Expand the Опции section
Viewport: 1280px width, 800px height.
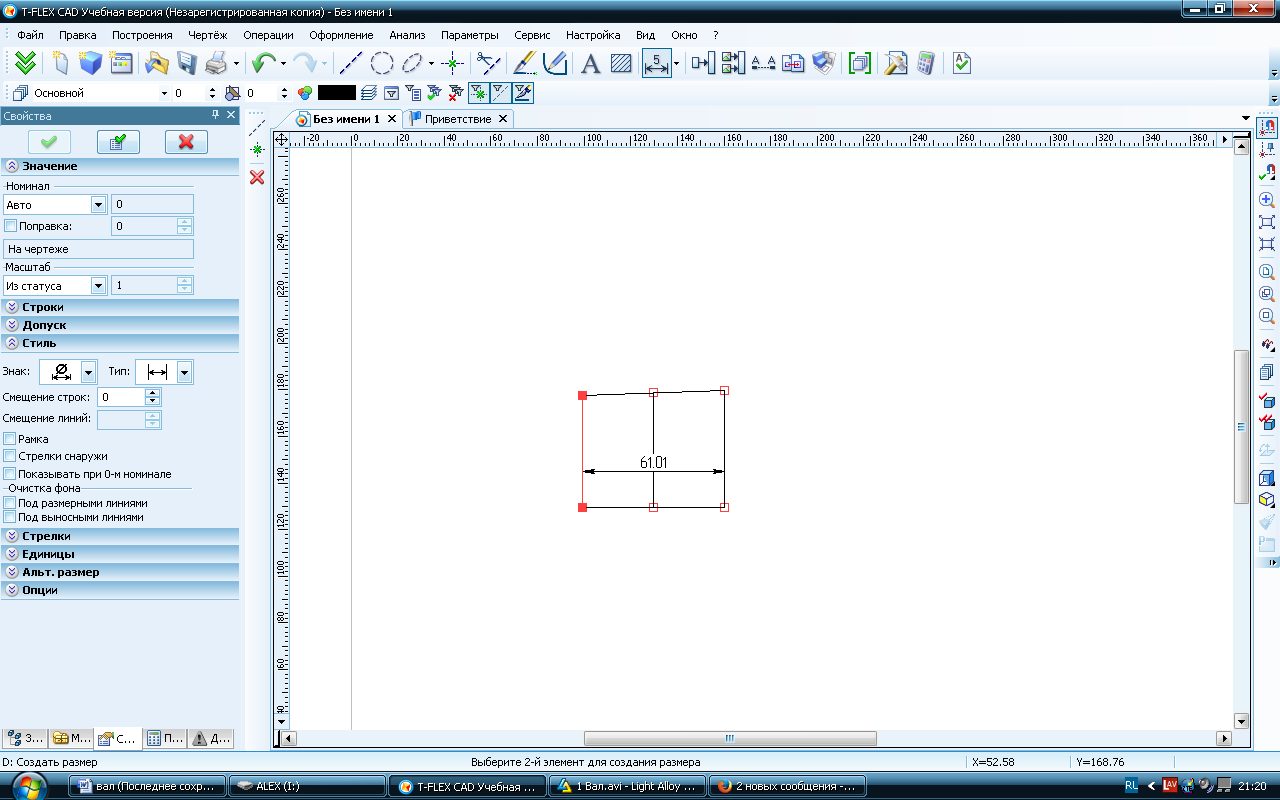point(120,590)
